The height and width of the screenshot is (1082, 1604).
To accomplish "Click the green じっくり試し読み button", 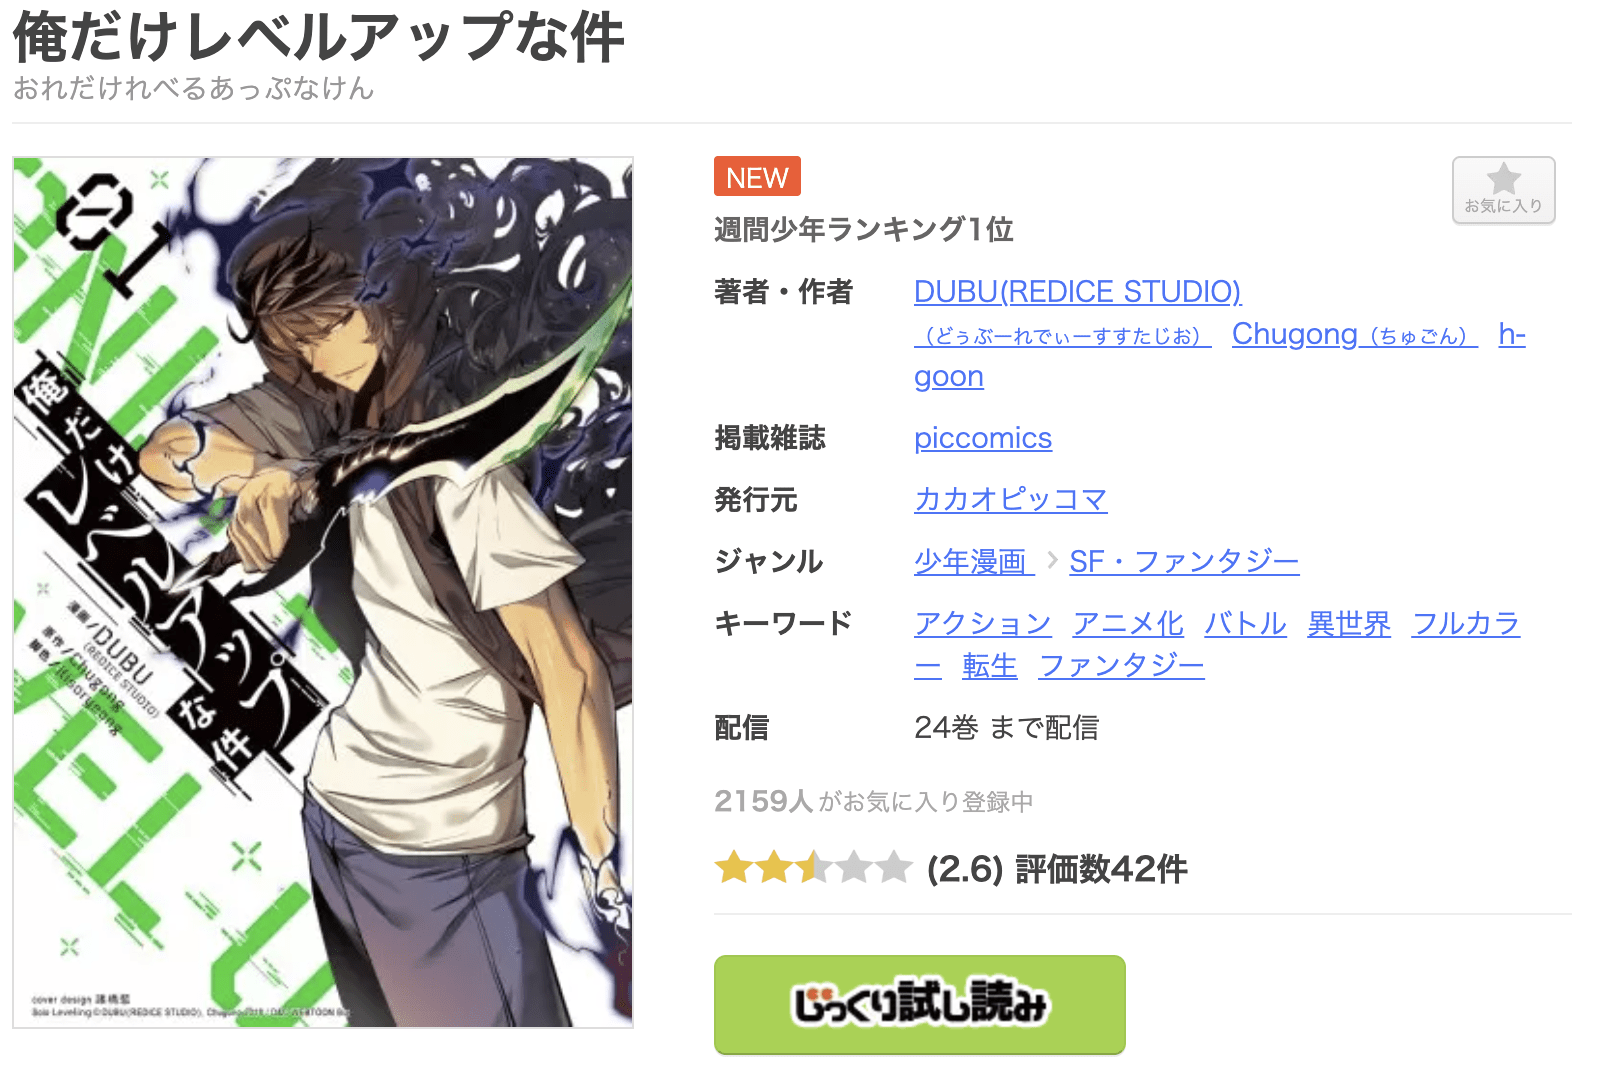I will pyautogui.click(x=919, y=1004).
